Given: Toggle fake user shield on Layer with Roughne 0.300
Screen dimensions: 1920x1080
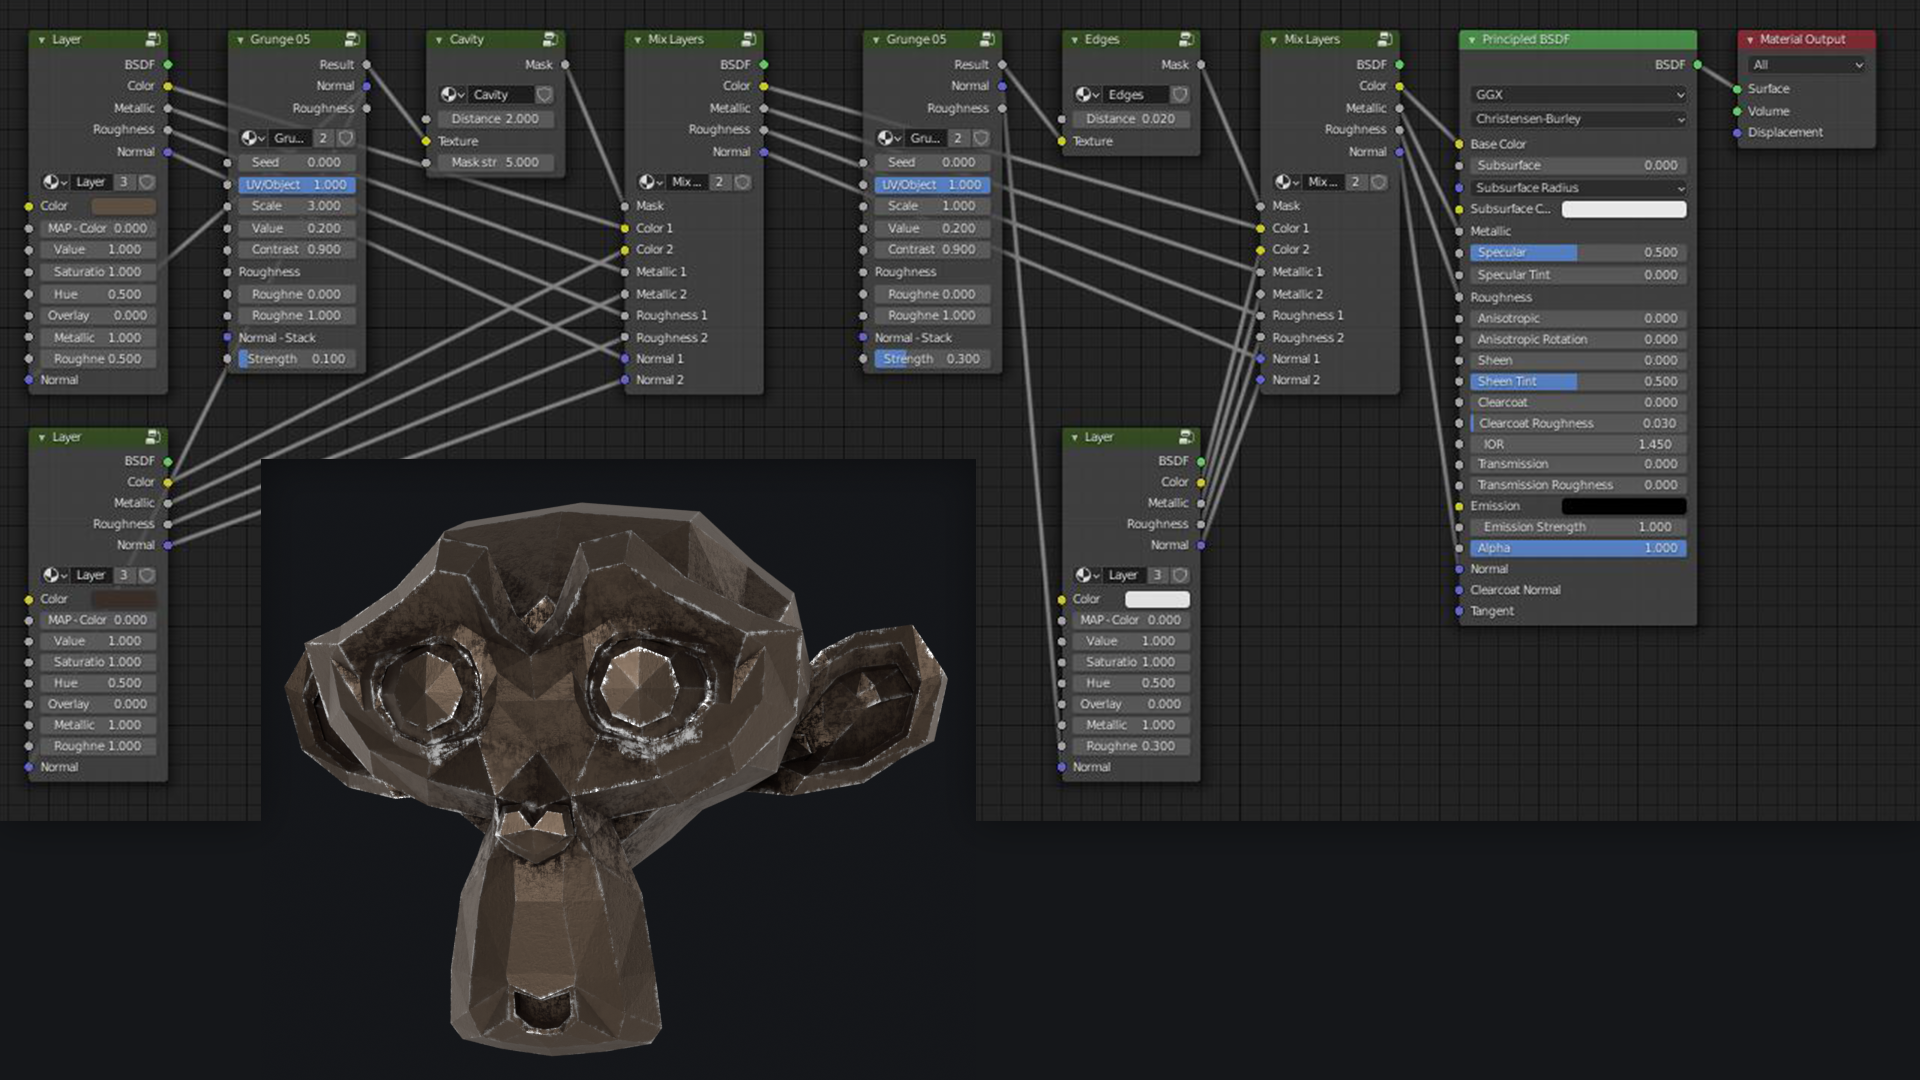Looking at the screenshot, I should tap(1180, 575).
